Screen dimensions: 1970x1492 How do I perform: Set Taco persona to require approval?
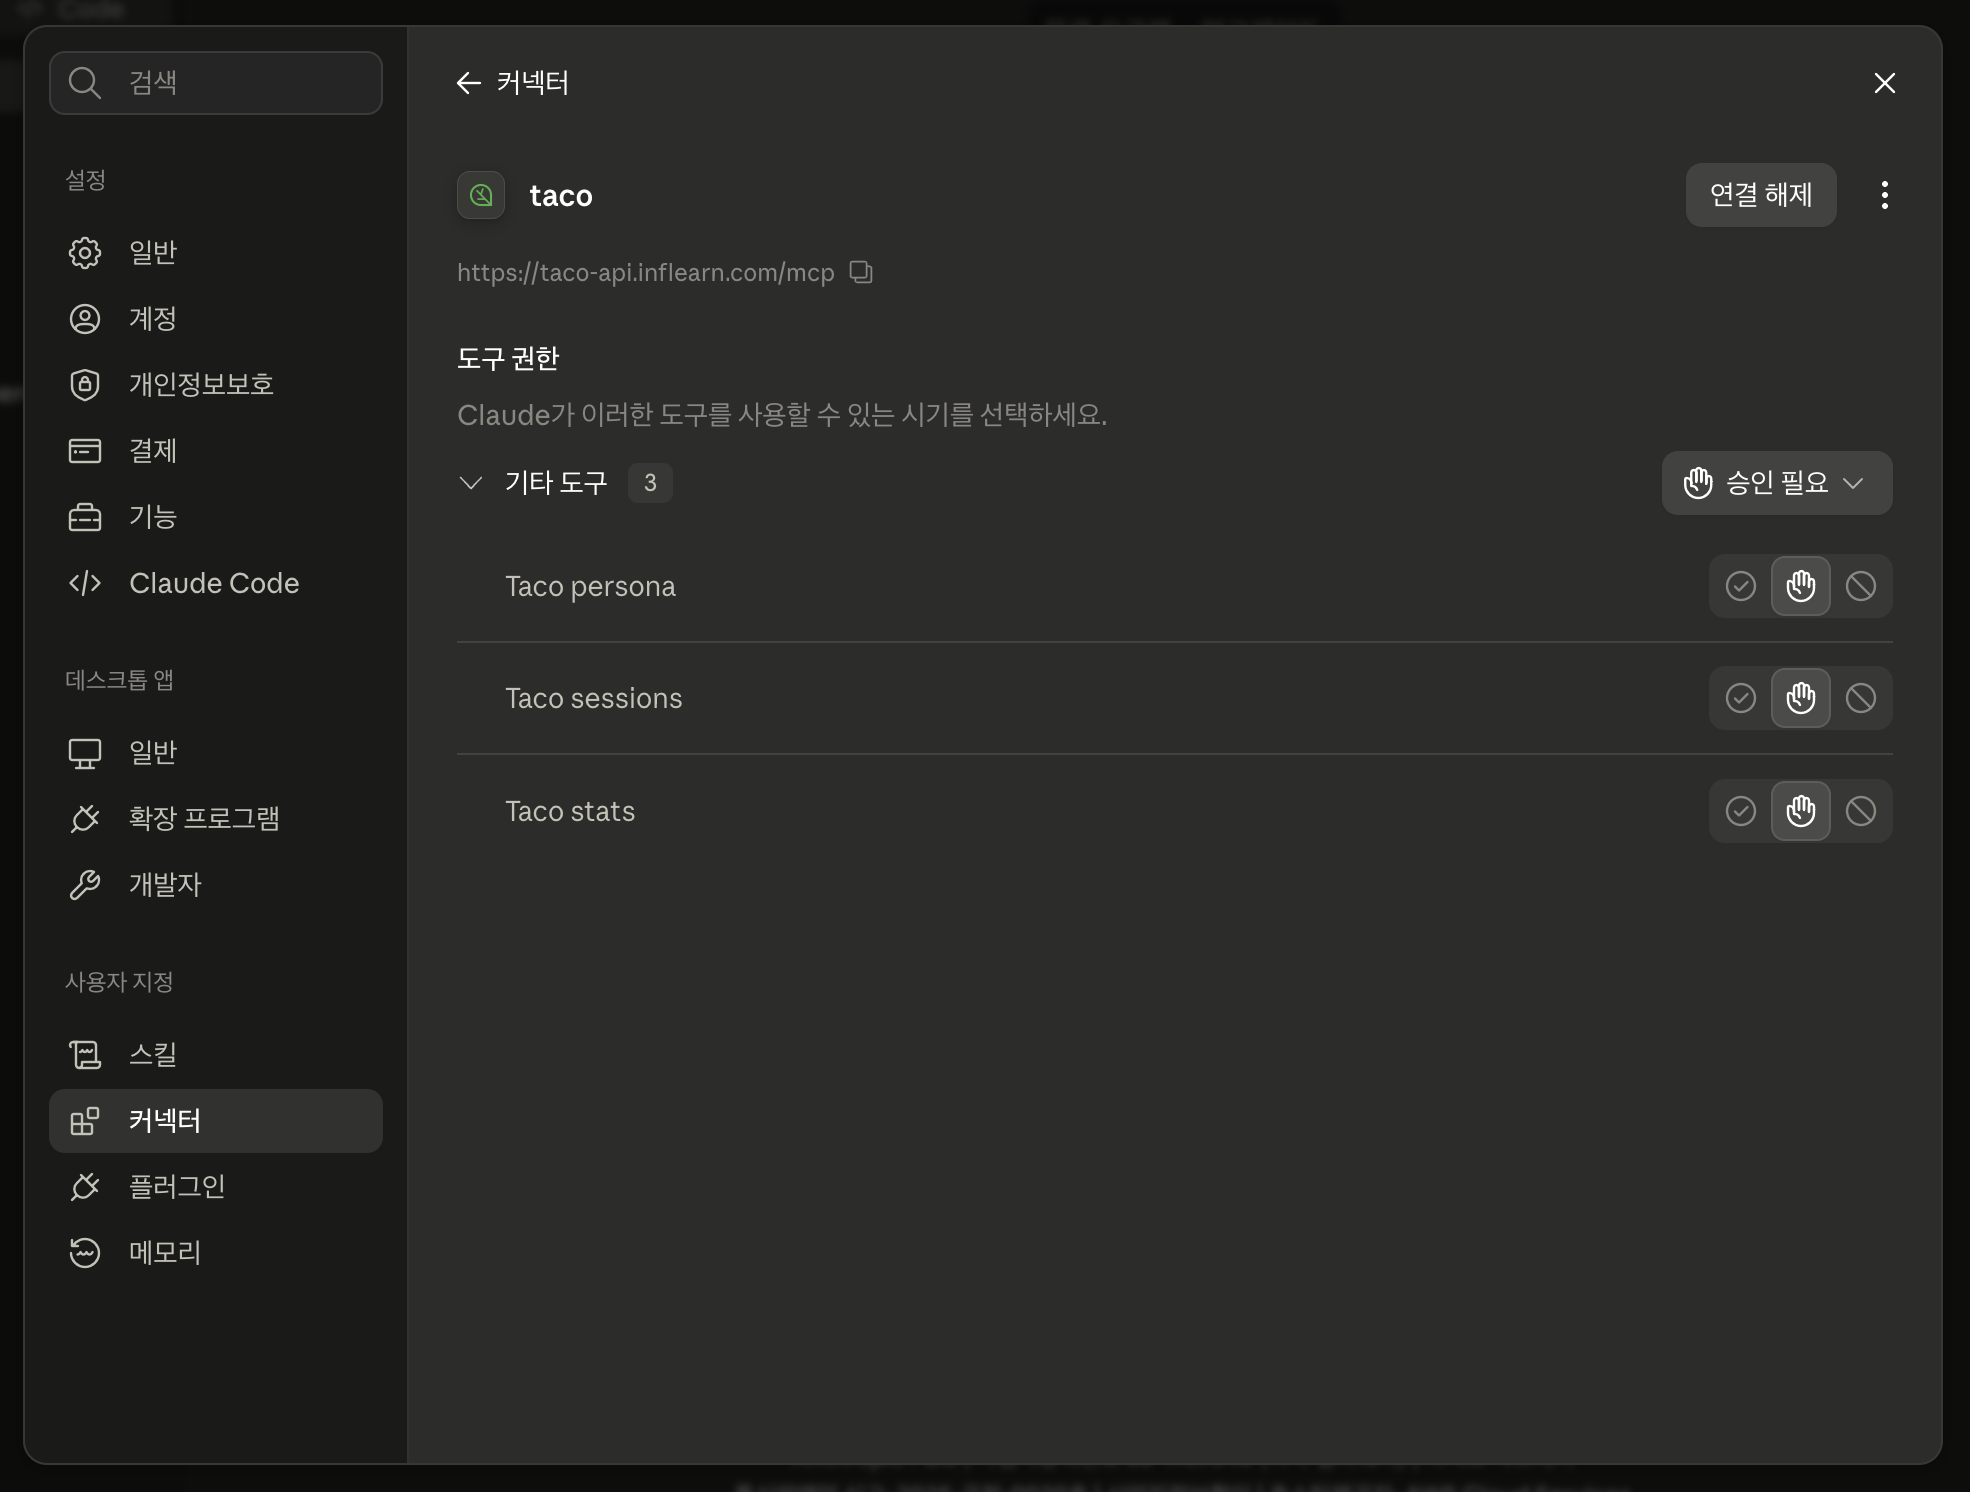[x=1801, y=586]
